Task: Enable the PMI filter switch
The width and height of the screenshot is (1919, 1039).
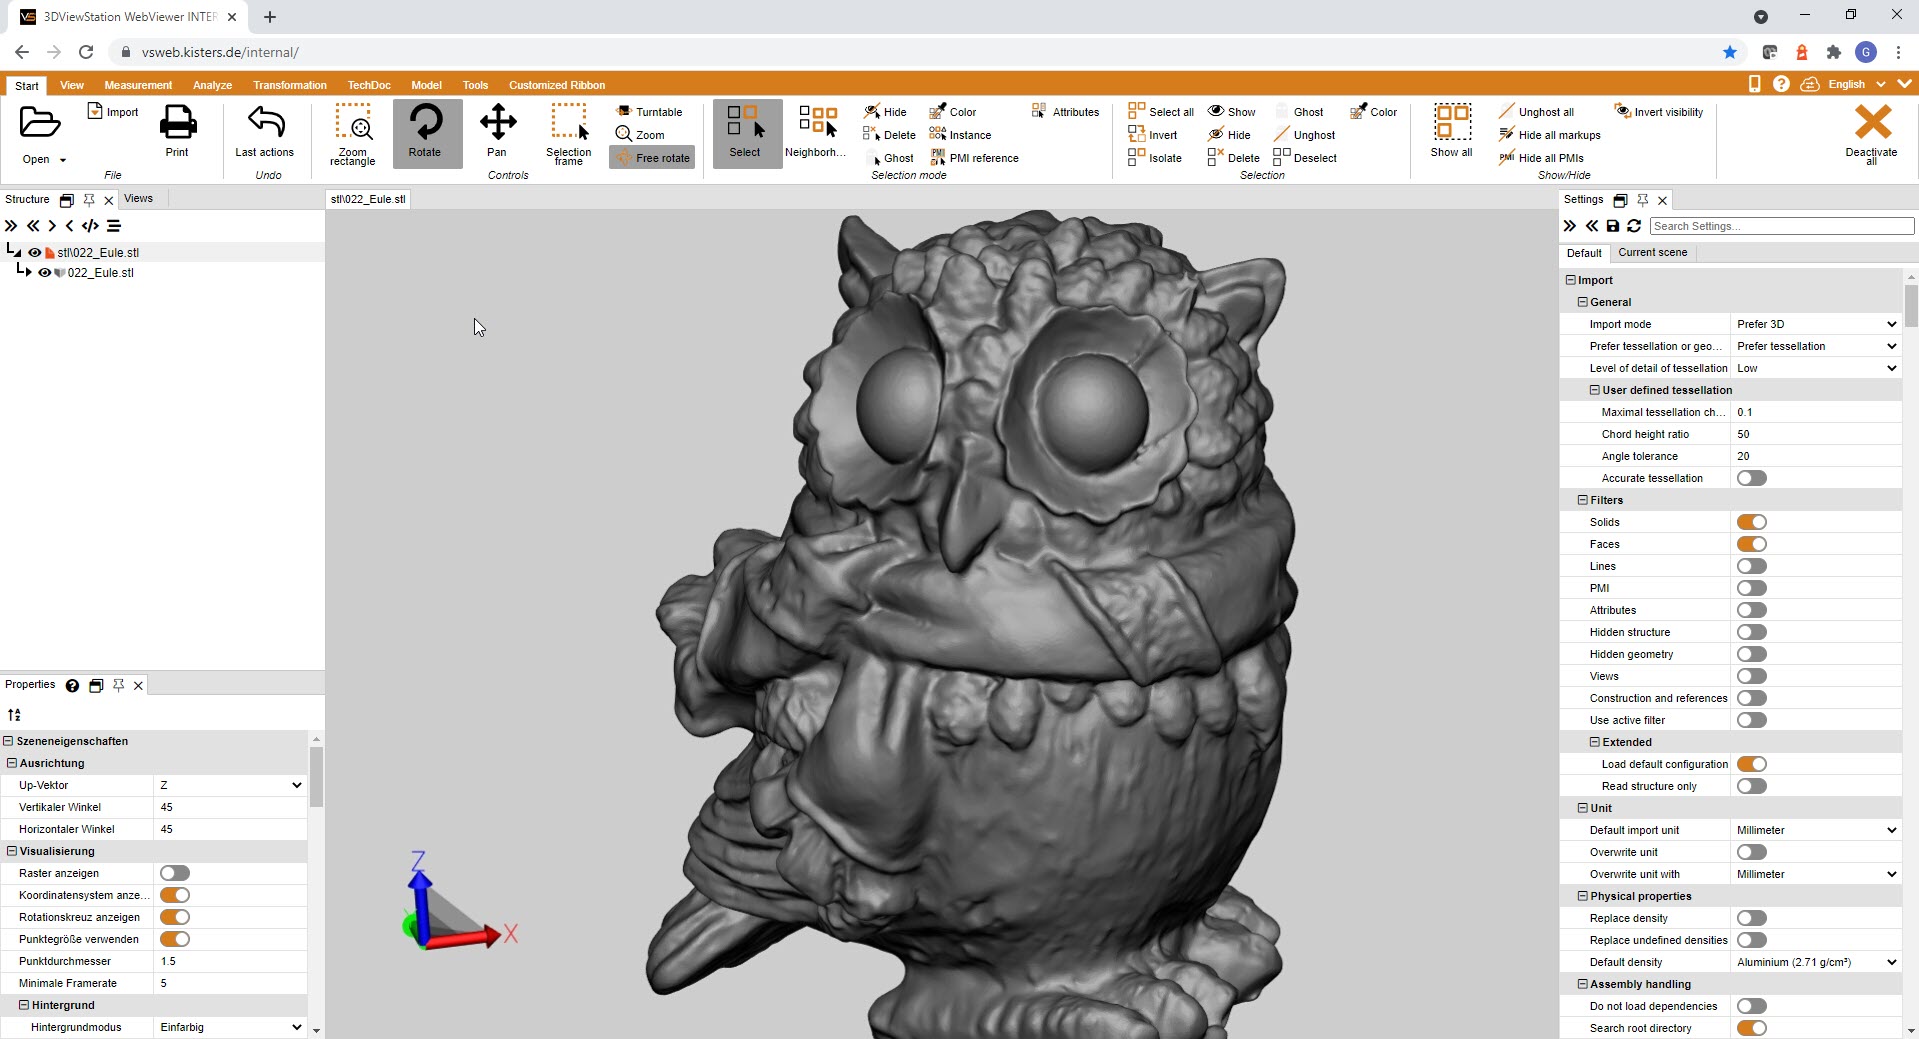Action: click(x=1752, y=588)
